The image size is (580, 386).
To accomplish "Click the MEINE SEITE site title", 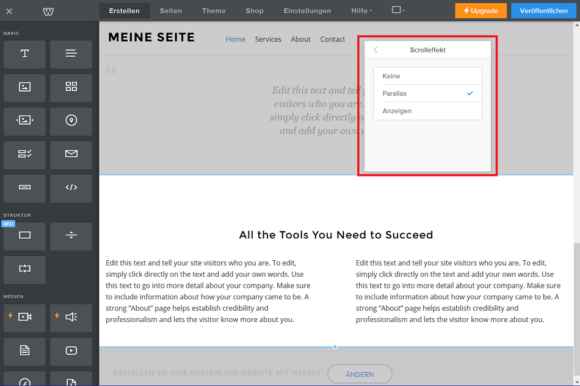I will (151, 37).
